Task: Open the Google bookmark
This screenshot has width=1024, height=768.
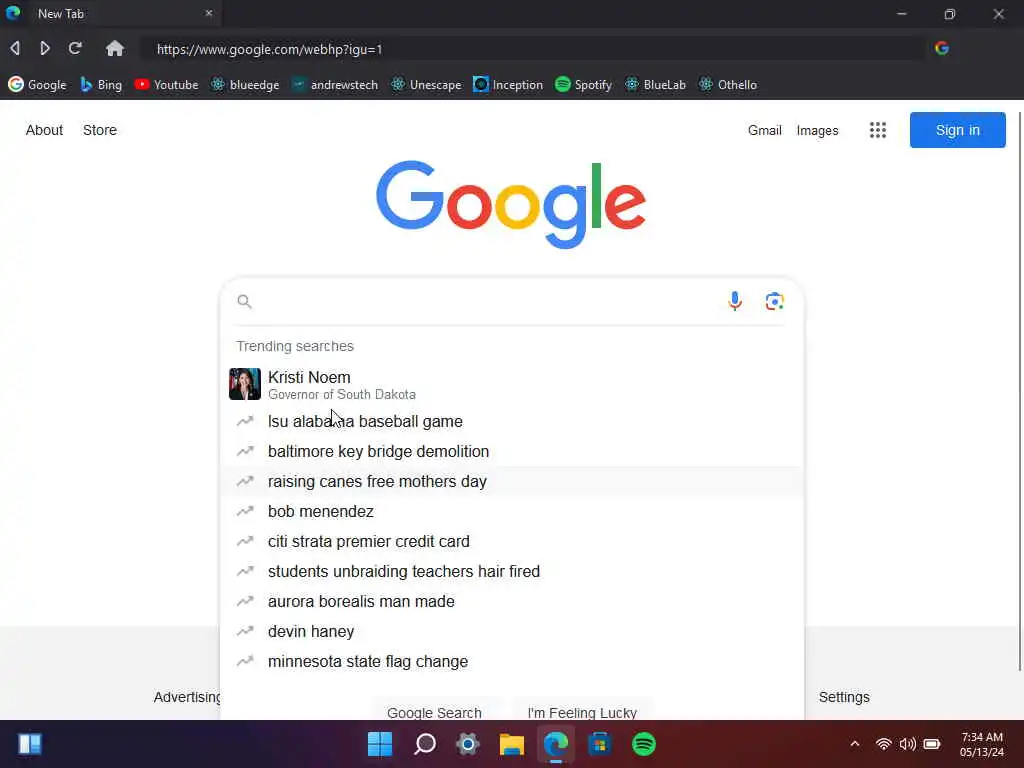Action: (37, 84)
